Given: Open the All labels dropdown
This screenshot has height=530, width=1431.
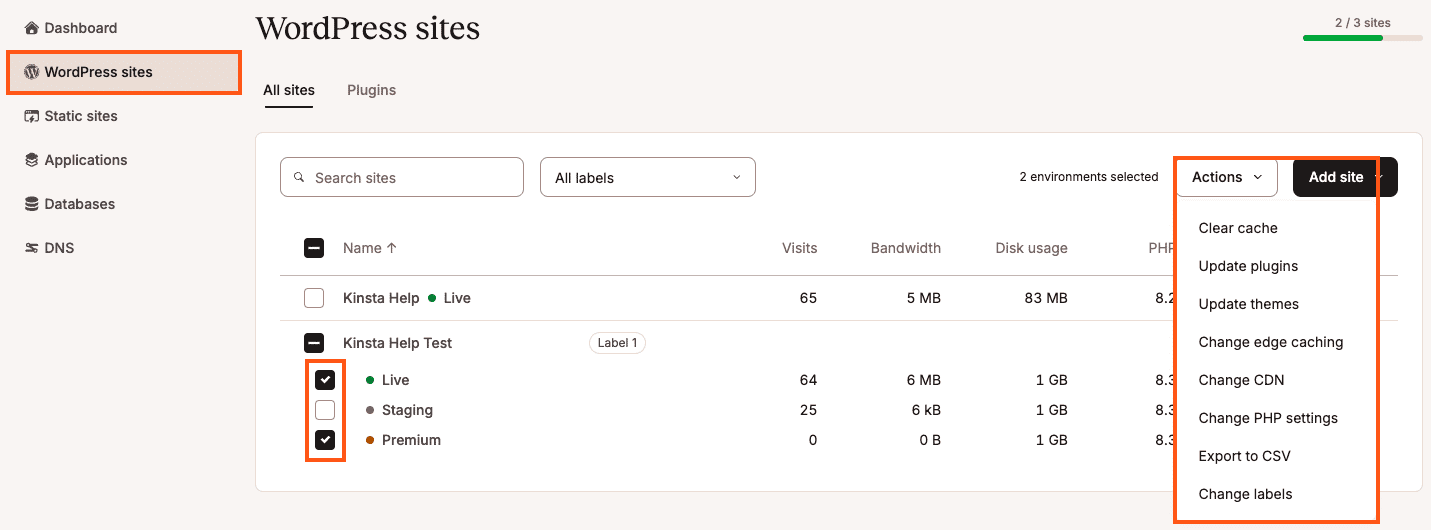Looking at the screenshot, I should click(x=647, y=178).
